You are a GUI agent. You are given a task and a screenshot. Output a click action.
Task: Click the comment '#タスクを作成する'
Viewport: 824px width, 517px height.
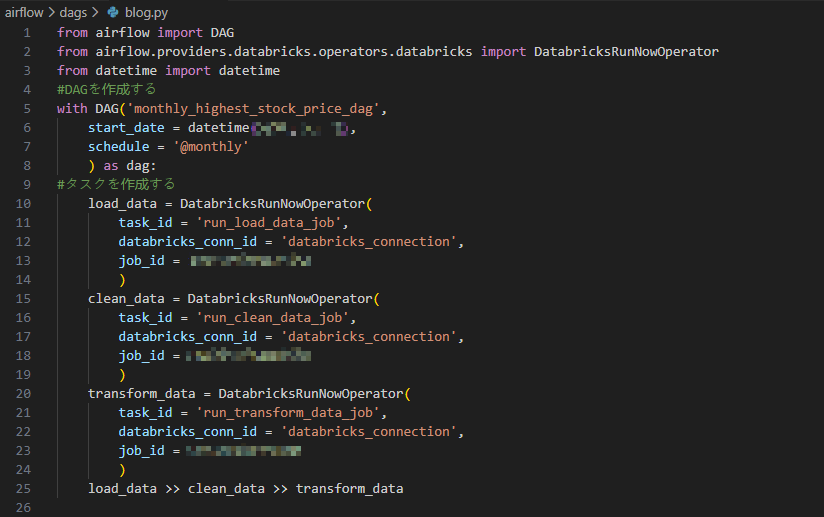coord(116,184)
